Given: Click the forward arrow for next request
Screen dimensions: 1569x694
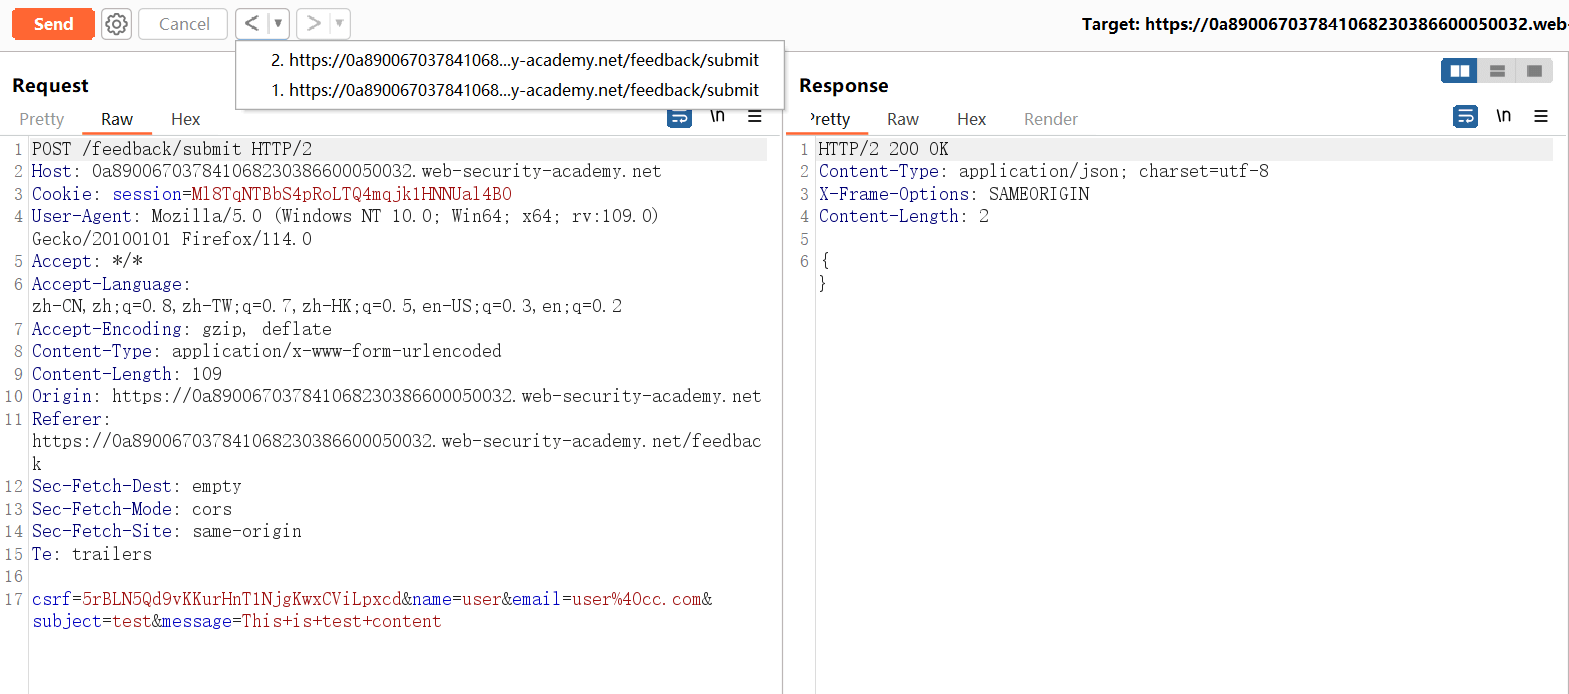Looking at the screenshot, I should pyautogui.click(x=314, y=23).
